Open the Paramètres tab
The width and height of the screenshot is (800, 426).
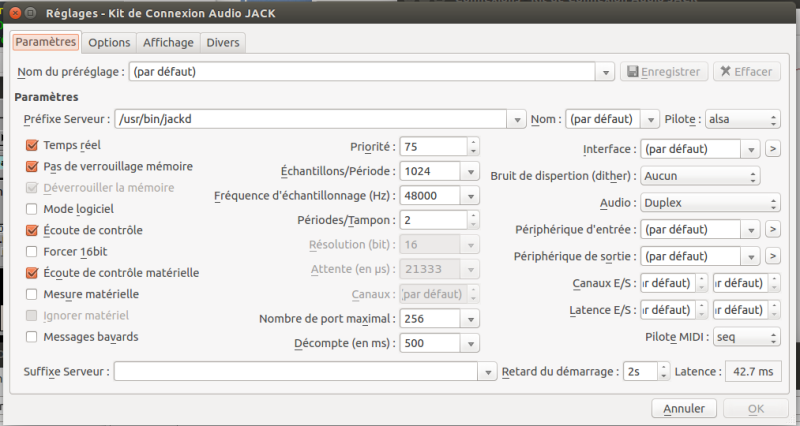[45, 42]
